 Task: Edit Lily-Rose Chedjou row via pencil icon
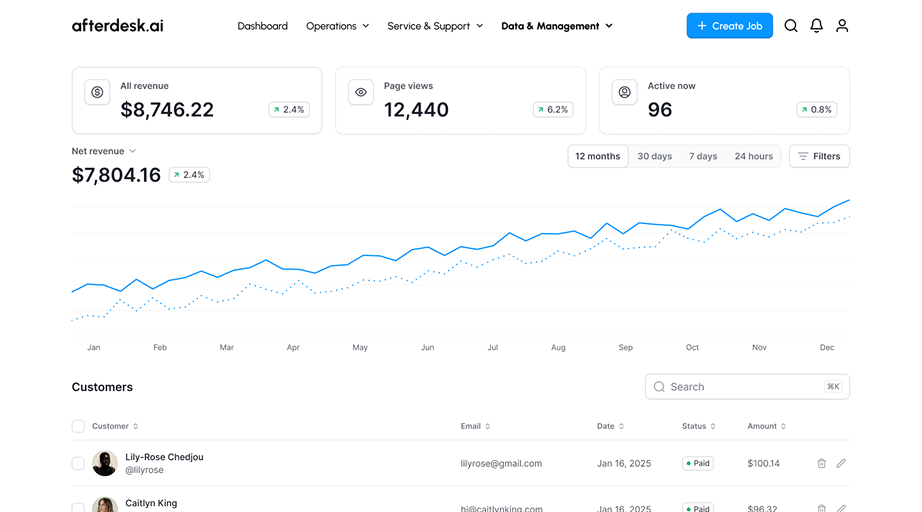coord(841,463)
